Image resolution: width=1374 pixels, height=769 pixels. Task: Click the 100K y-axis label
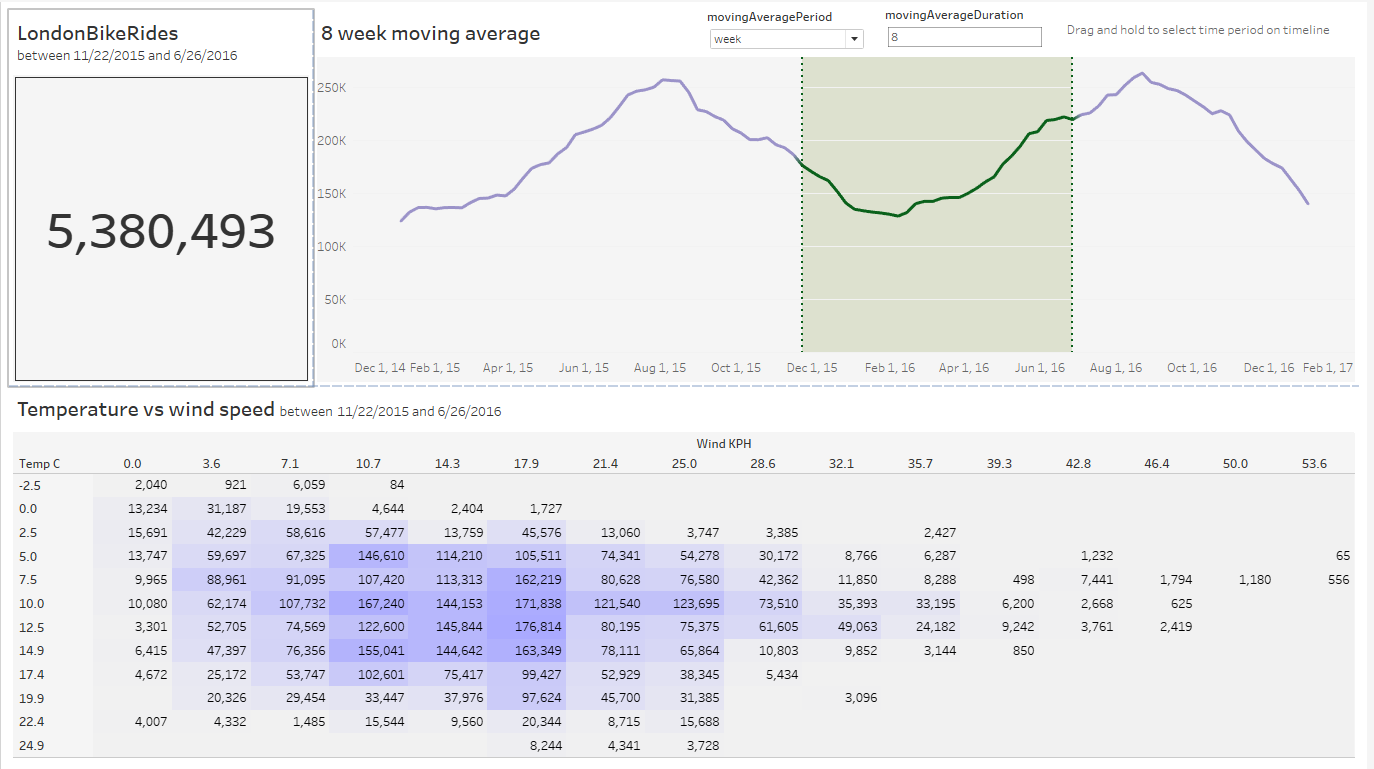point(331,246)
